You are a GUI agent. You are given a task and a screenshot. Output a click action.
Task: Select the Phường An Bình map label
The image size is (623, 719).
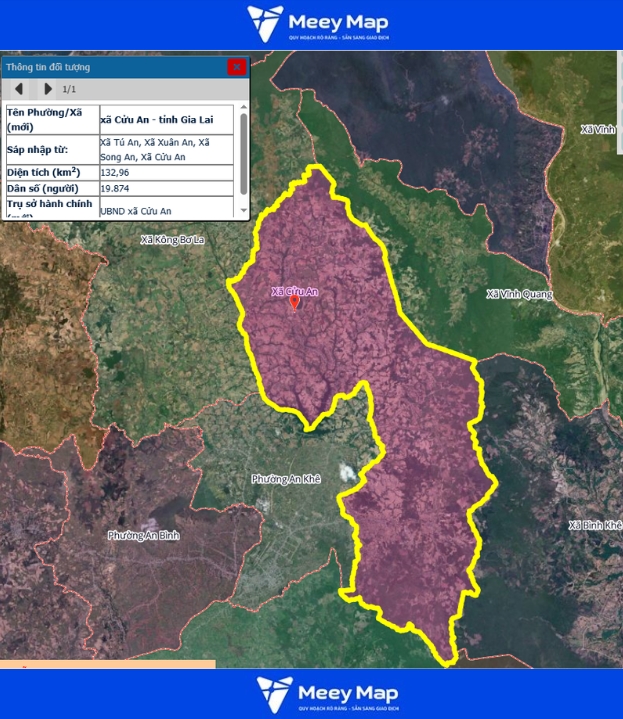click(x=143, y=536)
